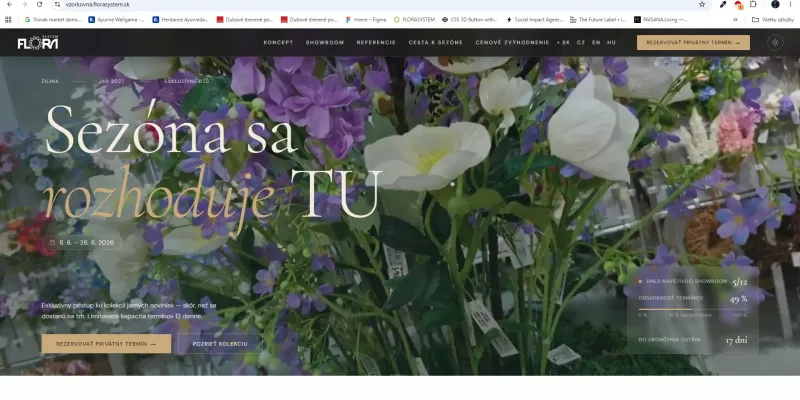This screenshot has height=400, width=800.
Task: Open site information icon in address bar
Action: click(x=58, y=5)
